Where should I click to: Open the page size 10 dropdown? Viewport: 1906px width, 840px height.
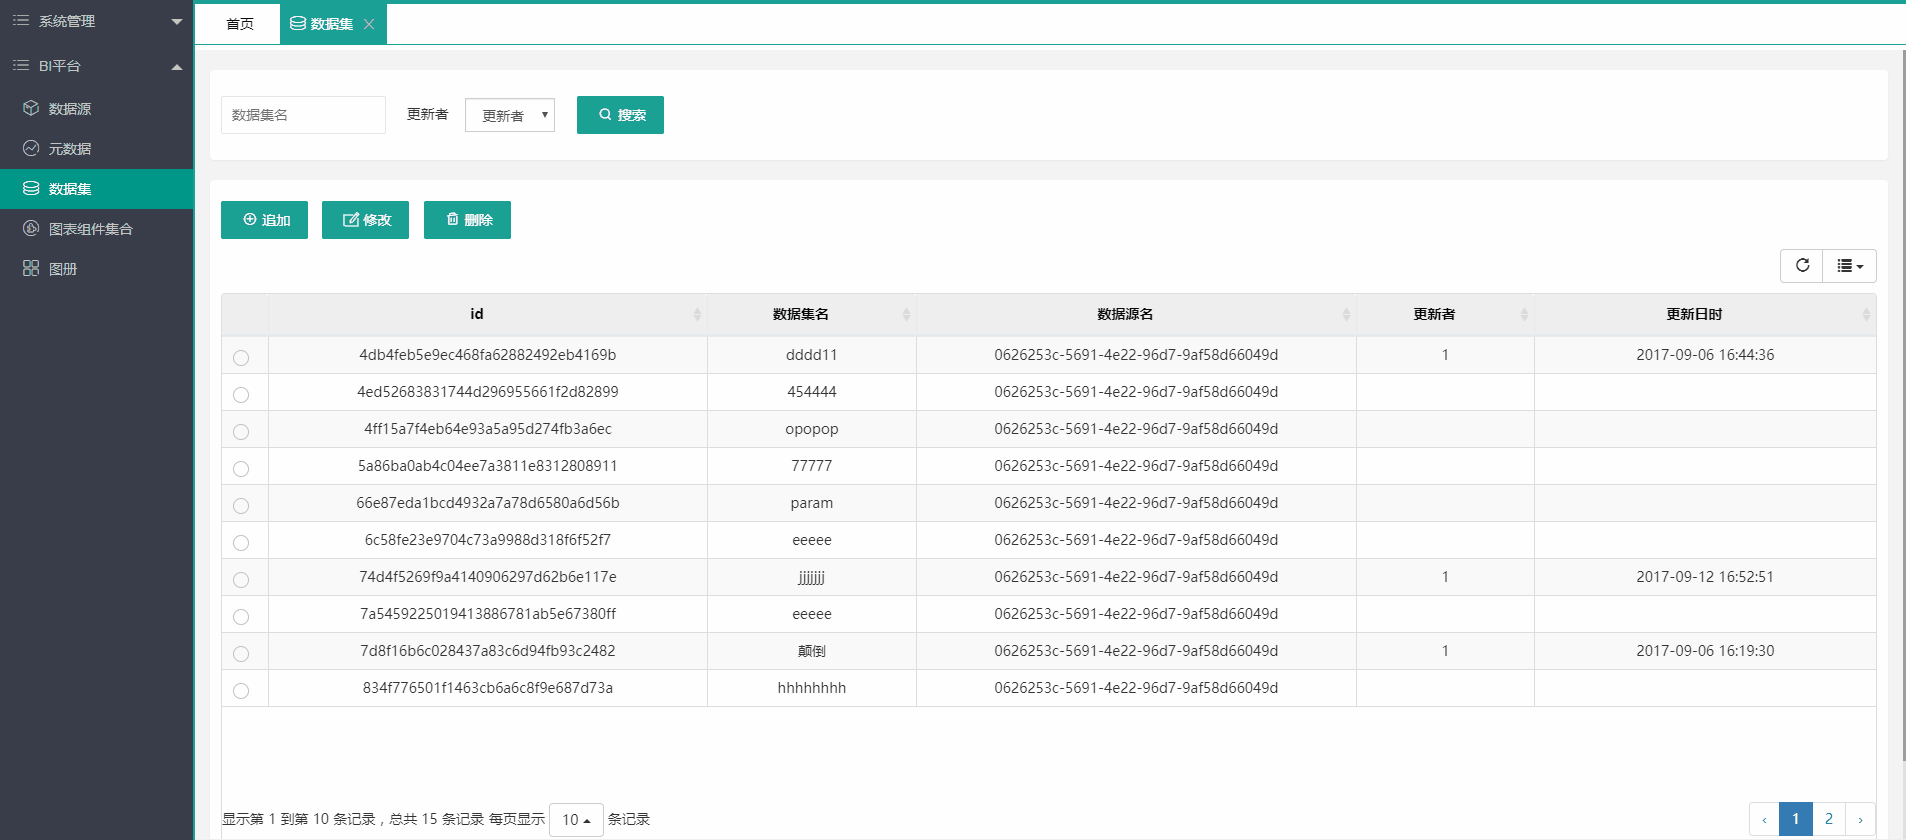click(x=576, y=820)
